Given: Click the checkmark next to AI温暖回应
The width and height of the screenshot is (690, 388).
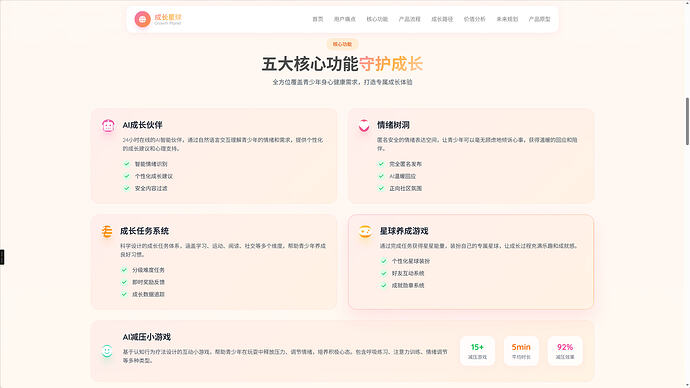Looking at the screenshot, I should point(381,176).
